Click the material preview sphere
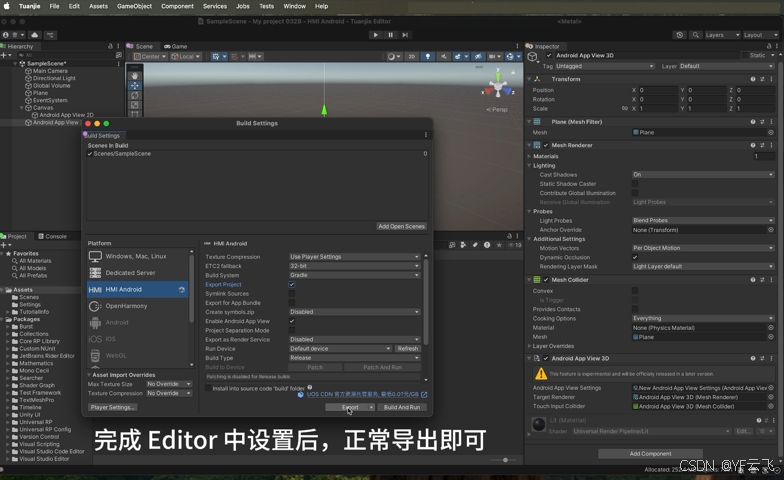784x480 pixels. (539, 424)
